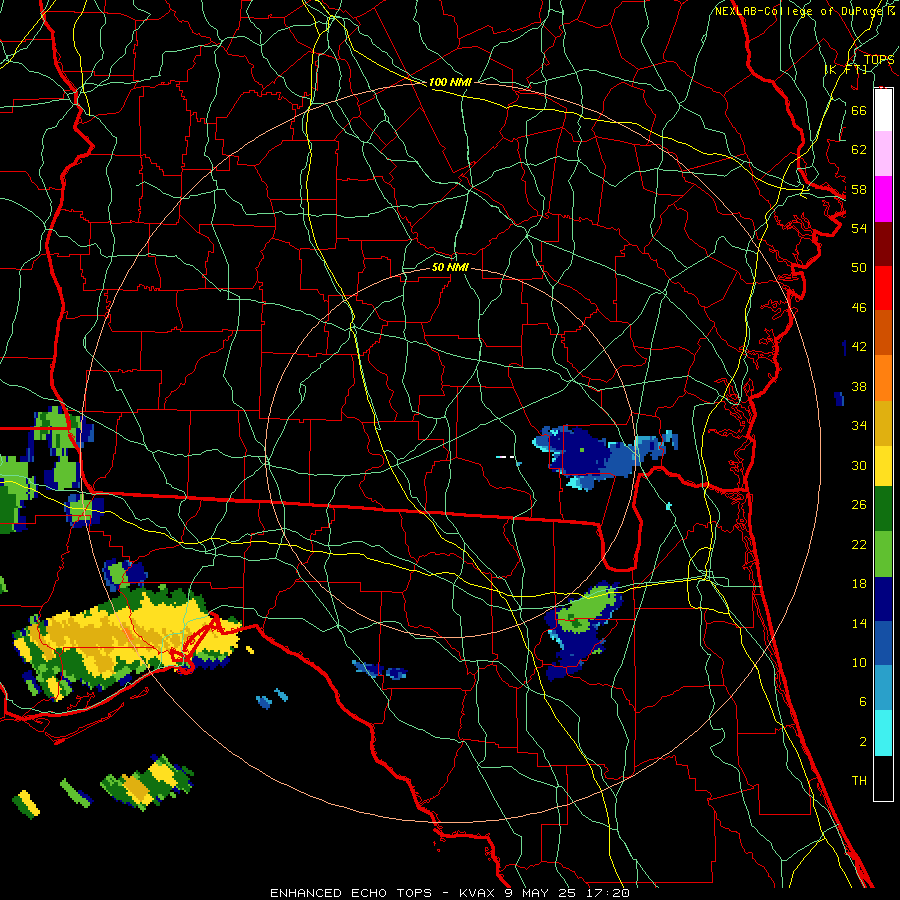Image resolution: width=900 pixels, height=900 pixels.
Task: Click the green-topped echo southeast of radar
Action: 583,629
